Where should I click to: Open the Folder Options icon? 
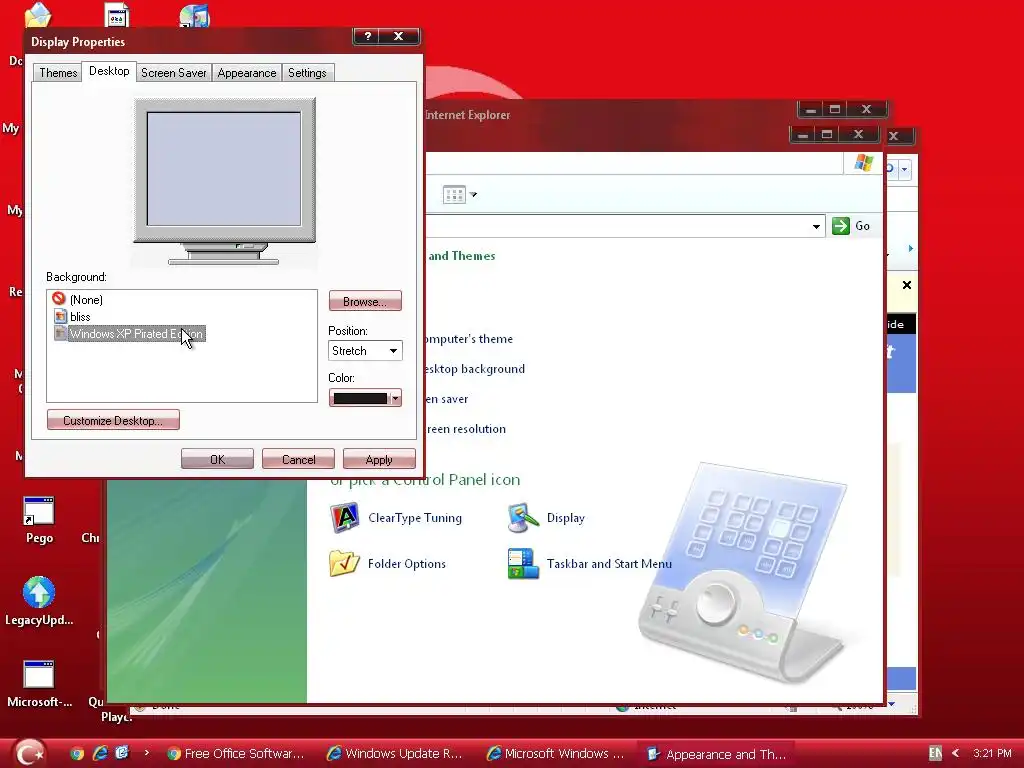[344, 563]
